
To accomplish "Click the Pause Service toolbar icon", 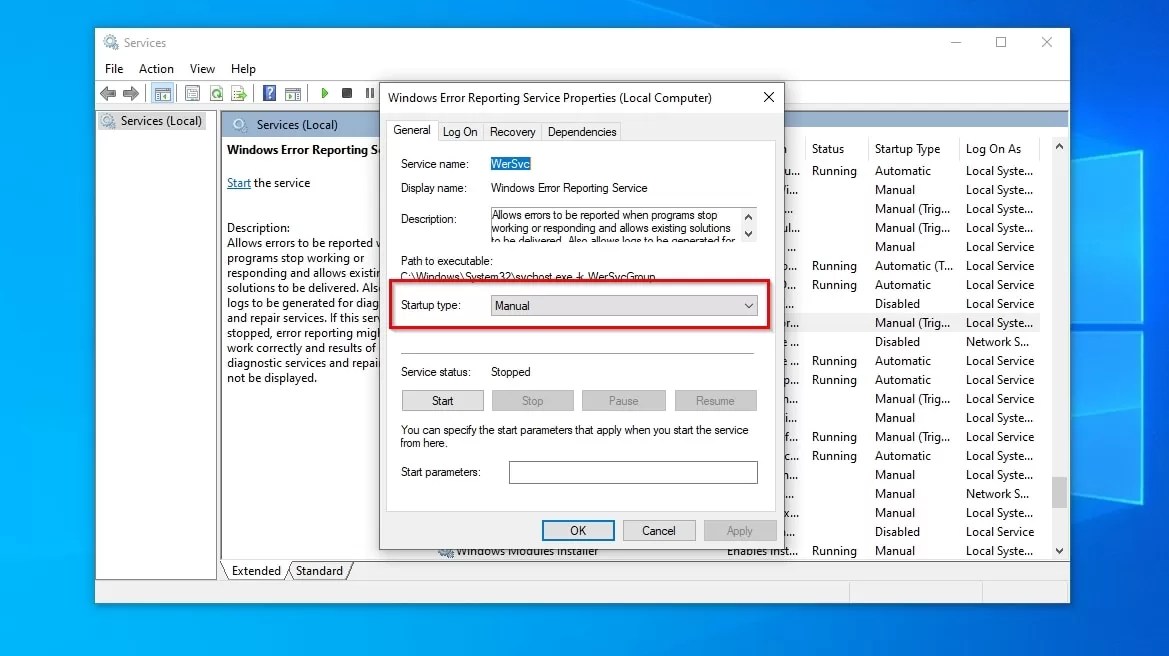I will click(369, 93).
